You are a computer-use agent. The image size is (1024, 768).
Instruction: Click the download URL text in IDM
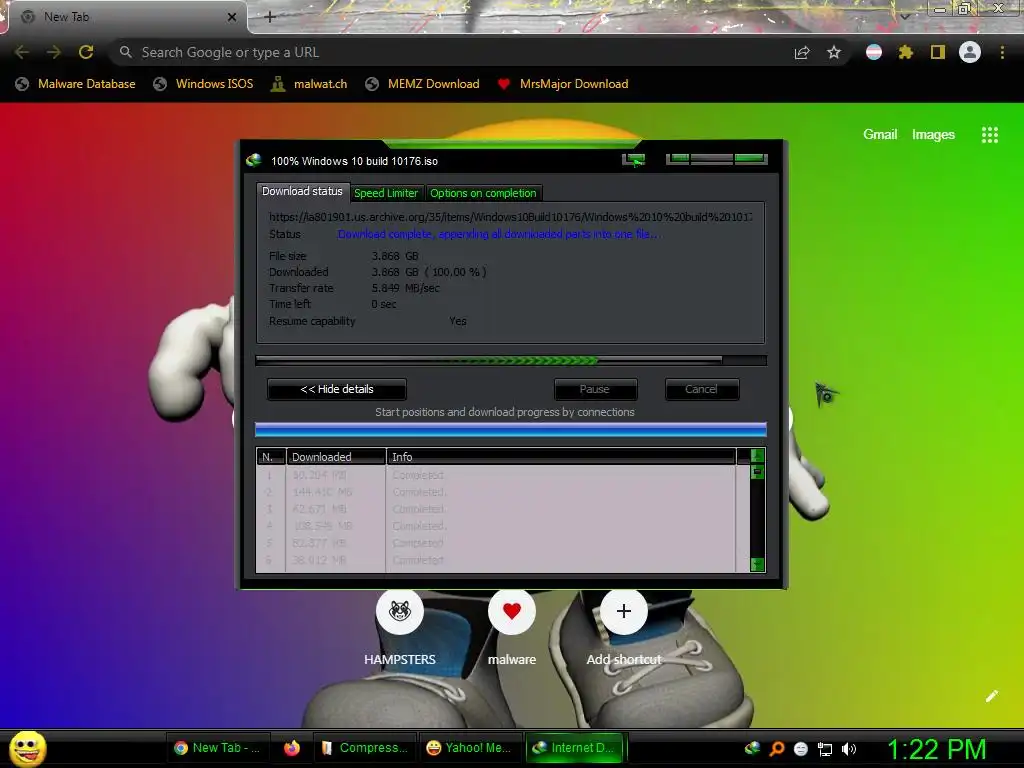pos(511,217)
